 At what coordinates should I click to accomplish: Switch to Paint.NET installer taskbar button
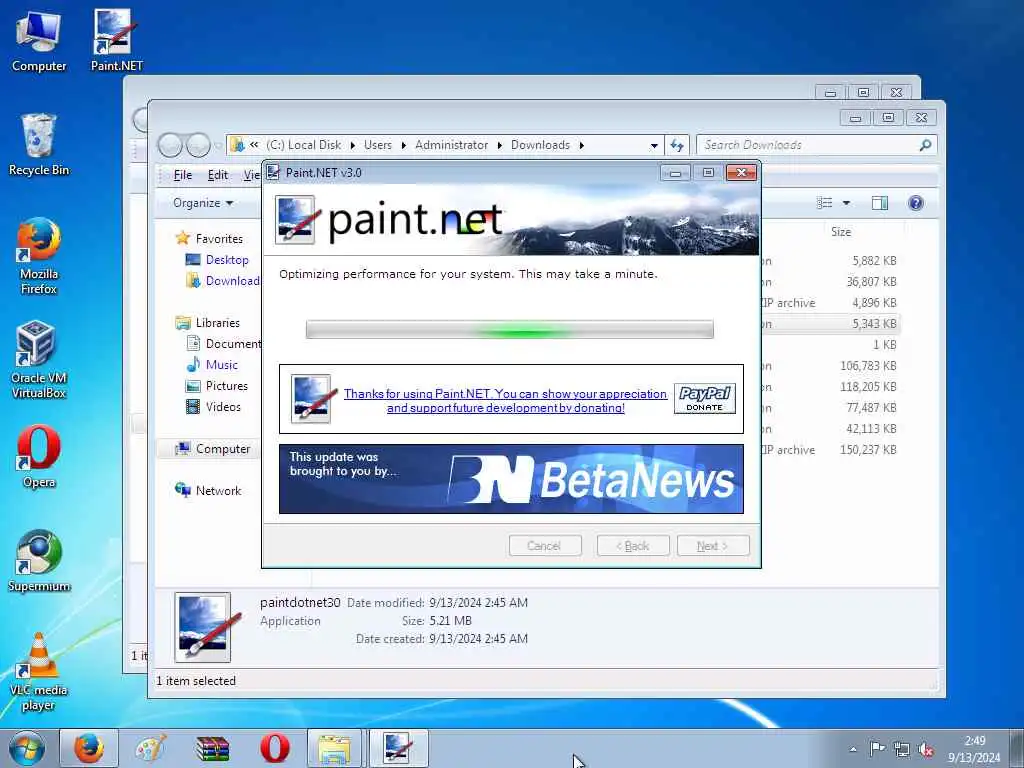coord(398,748)
